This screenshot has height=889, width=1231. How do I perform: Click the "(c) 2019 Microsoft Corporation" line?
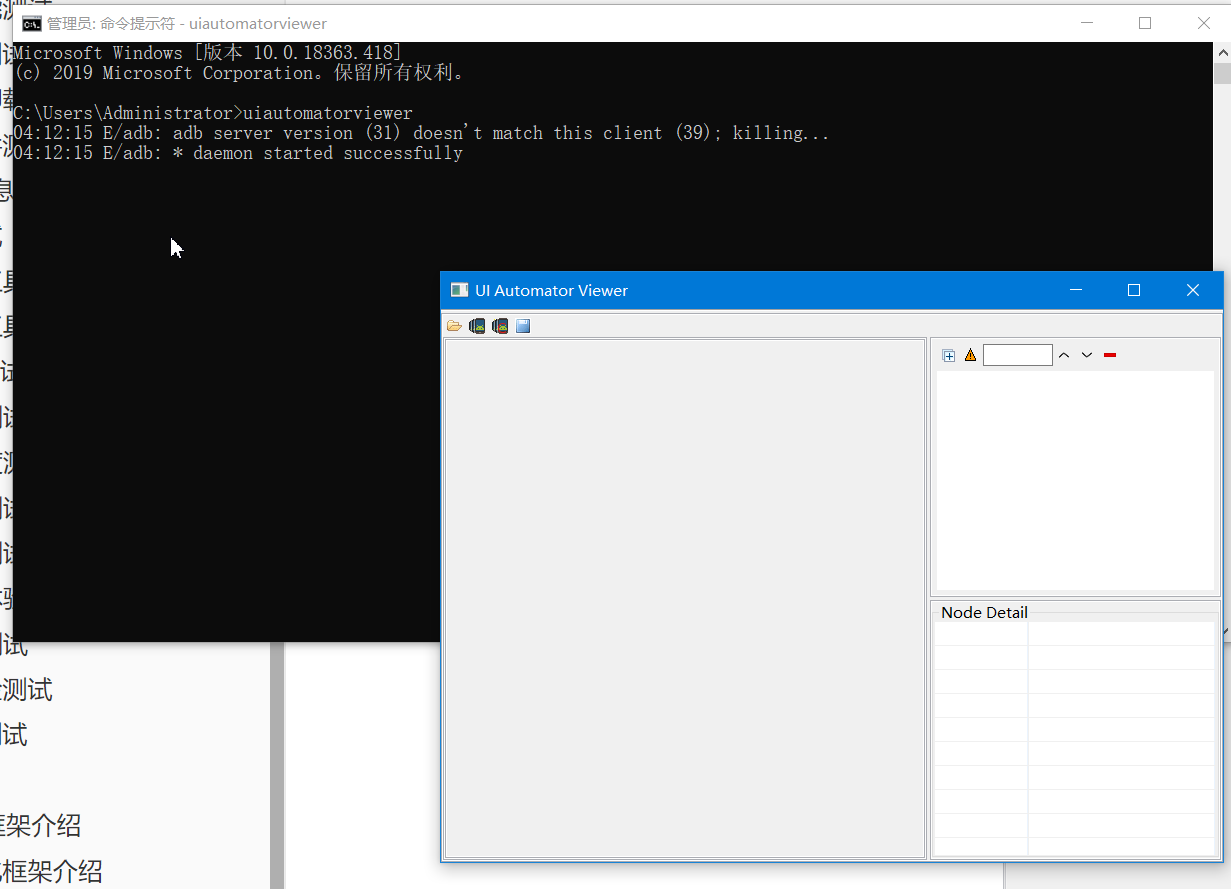pos(239,73)
